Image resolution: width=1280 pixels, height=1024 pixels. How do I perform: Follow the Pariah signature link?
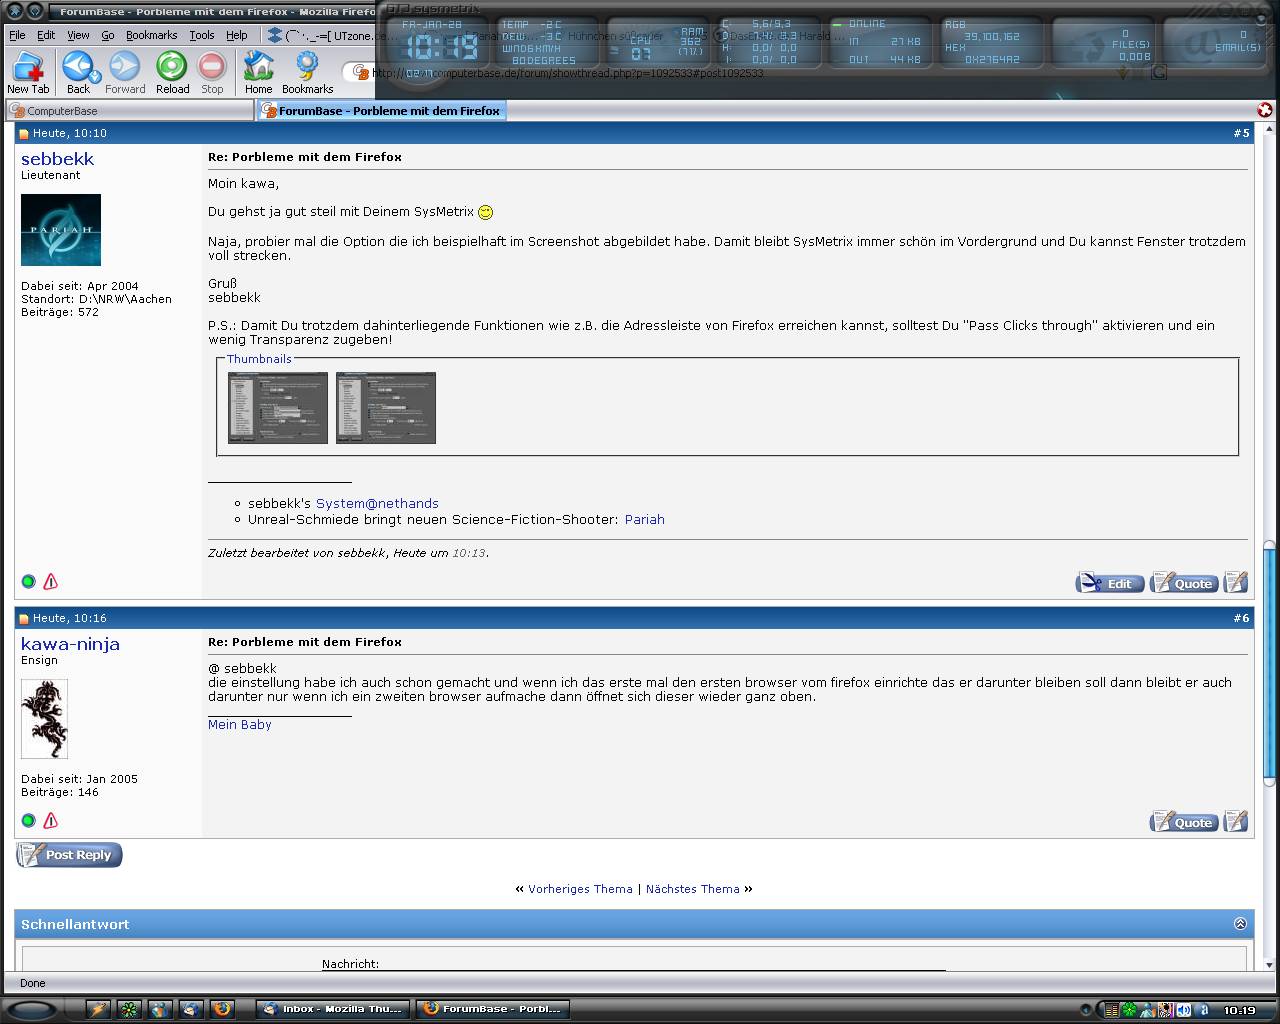[x=644, y=519]
